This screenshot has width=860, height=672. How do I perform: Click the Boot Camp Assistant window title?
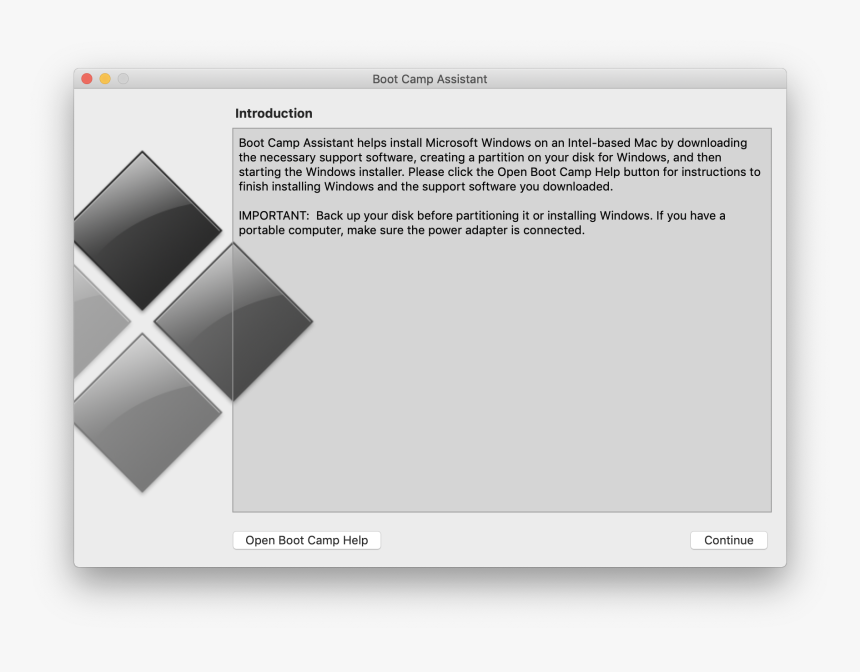(x=429, y=79)
